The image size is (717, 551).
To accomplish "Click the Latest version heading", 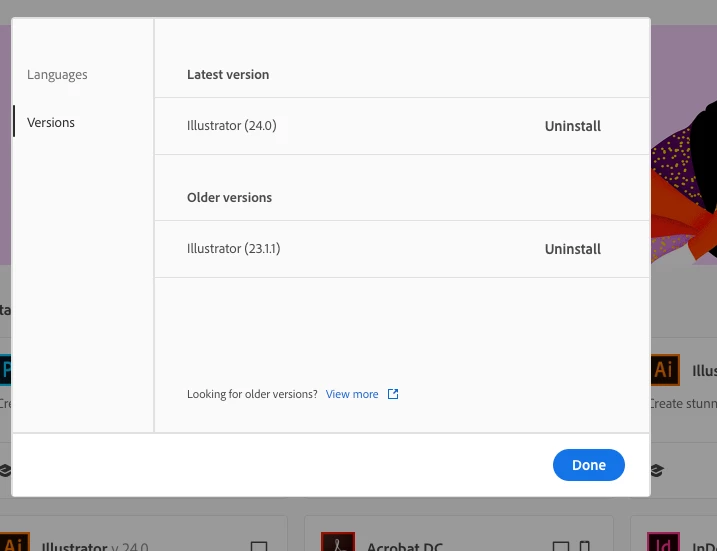I will click(x=228, y=75).
